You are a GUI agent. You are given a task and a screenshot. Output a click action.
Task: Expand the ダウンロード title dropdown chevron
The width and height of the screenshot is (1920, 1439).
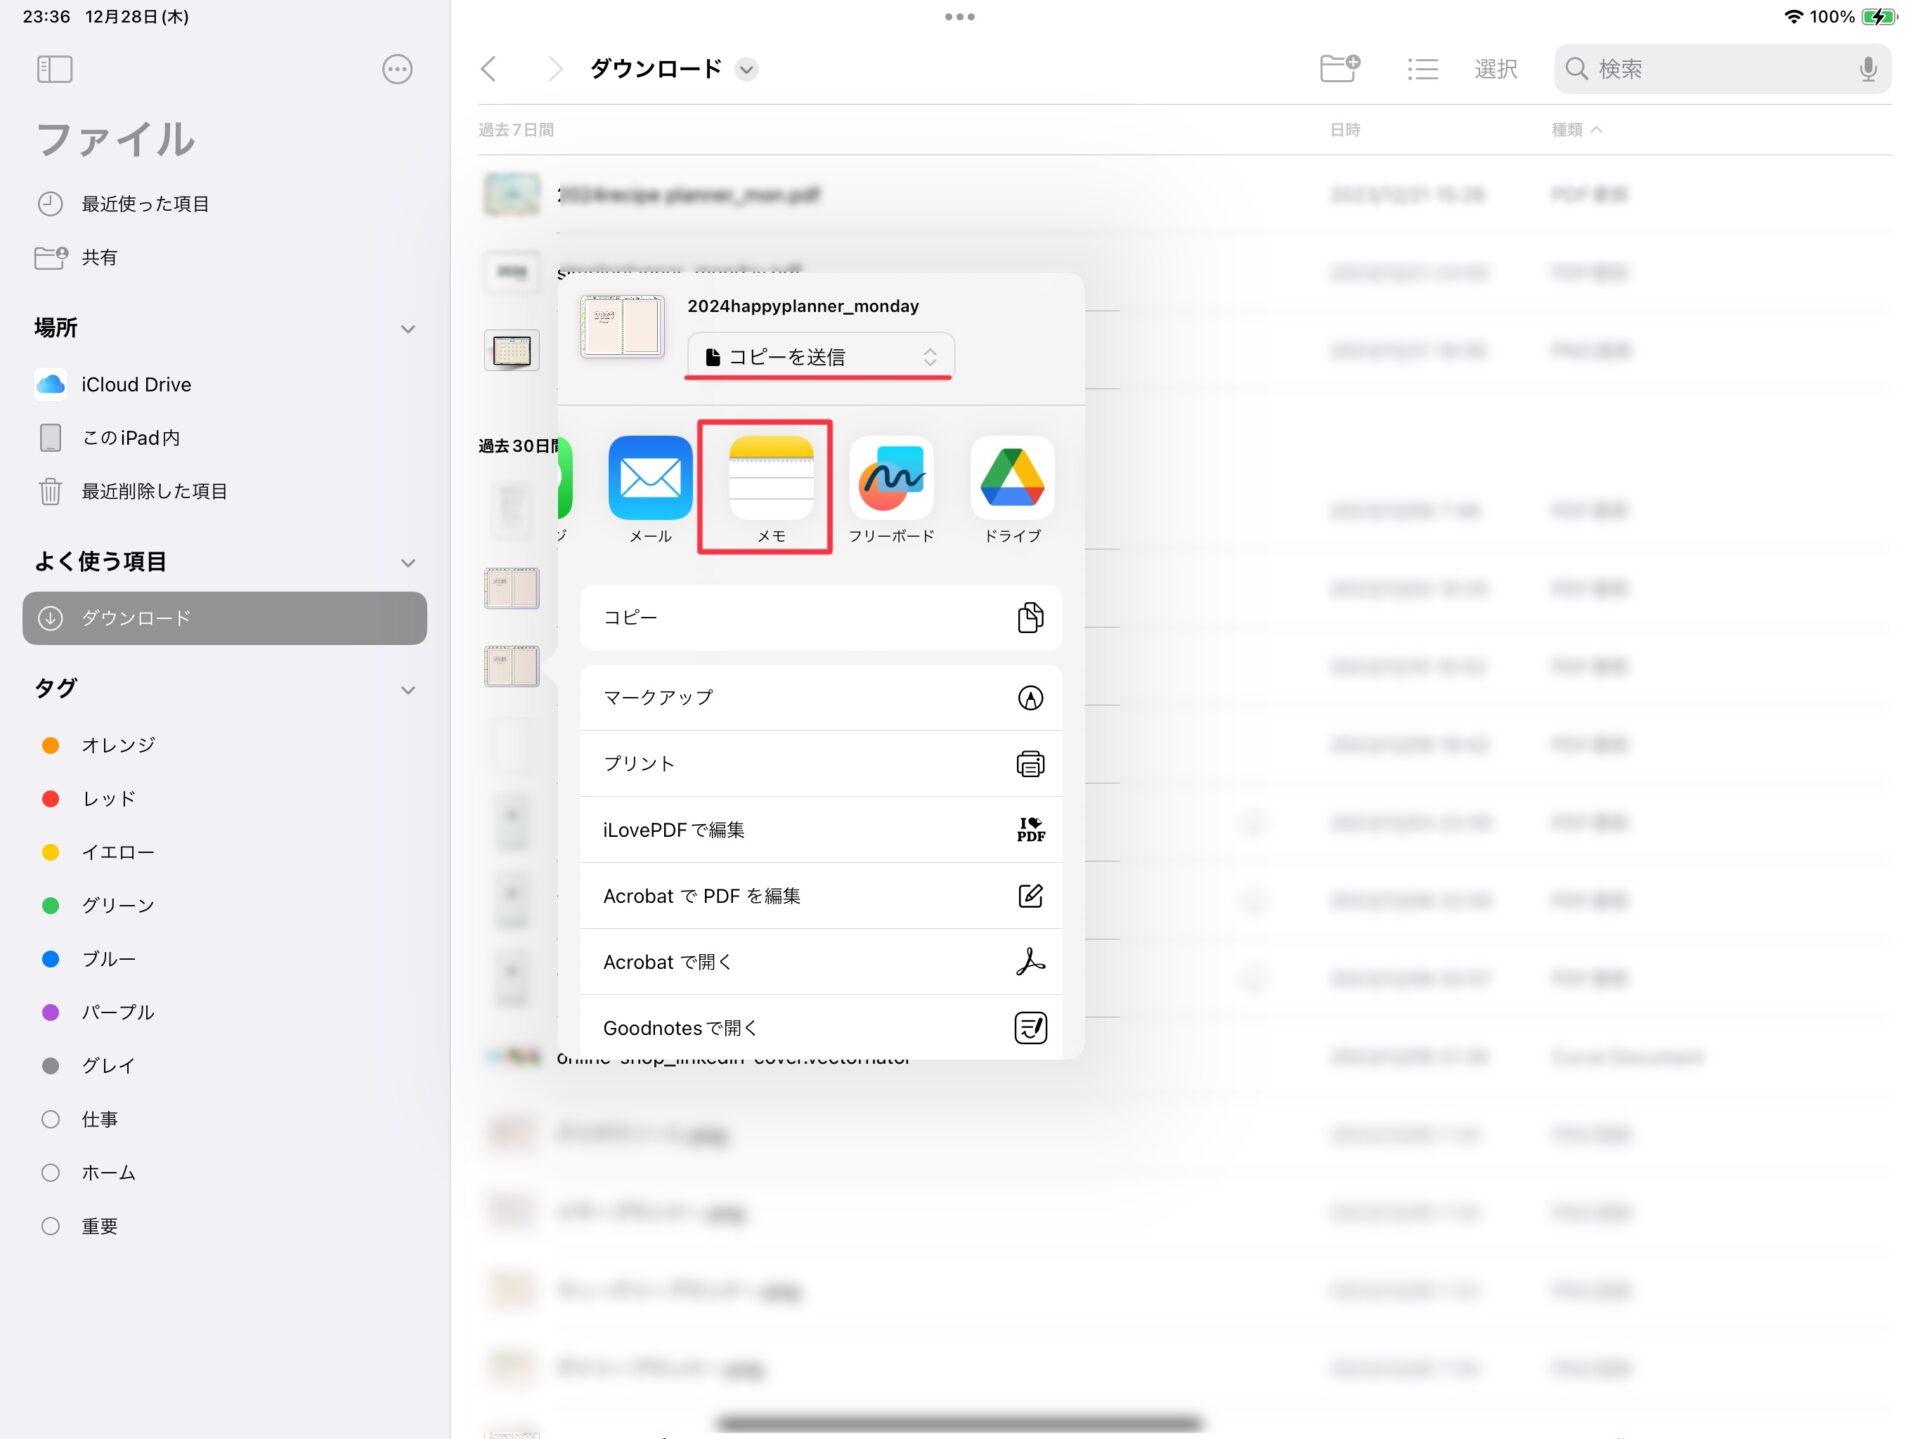pos(746,69)
